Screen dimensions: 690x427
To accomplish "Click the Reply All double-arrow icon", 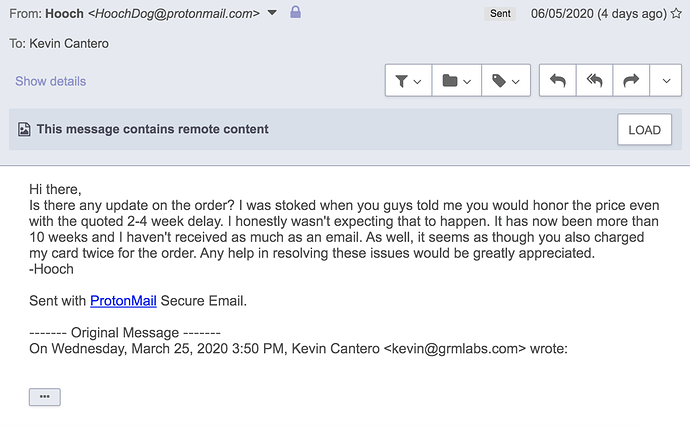I will (594, 81).
